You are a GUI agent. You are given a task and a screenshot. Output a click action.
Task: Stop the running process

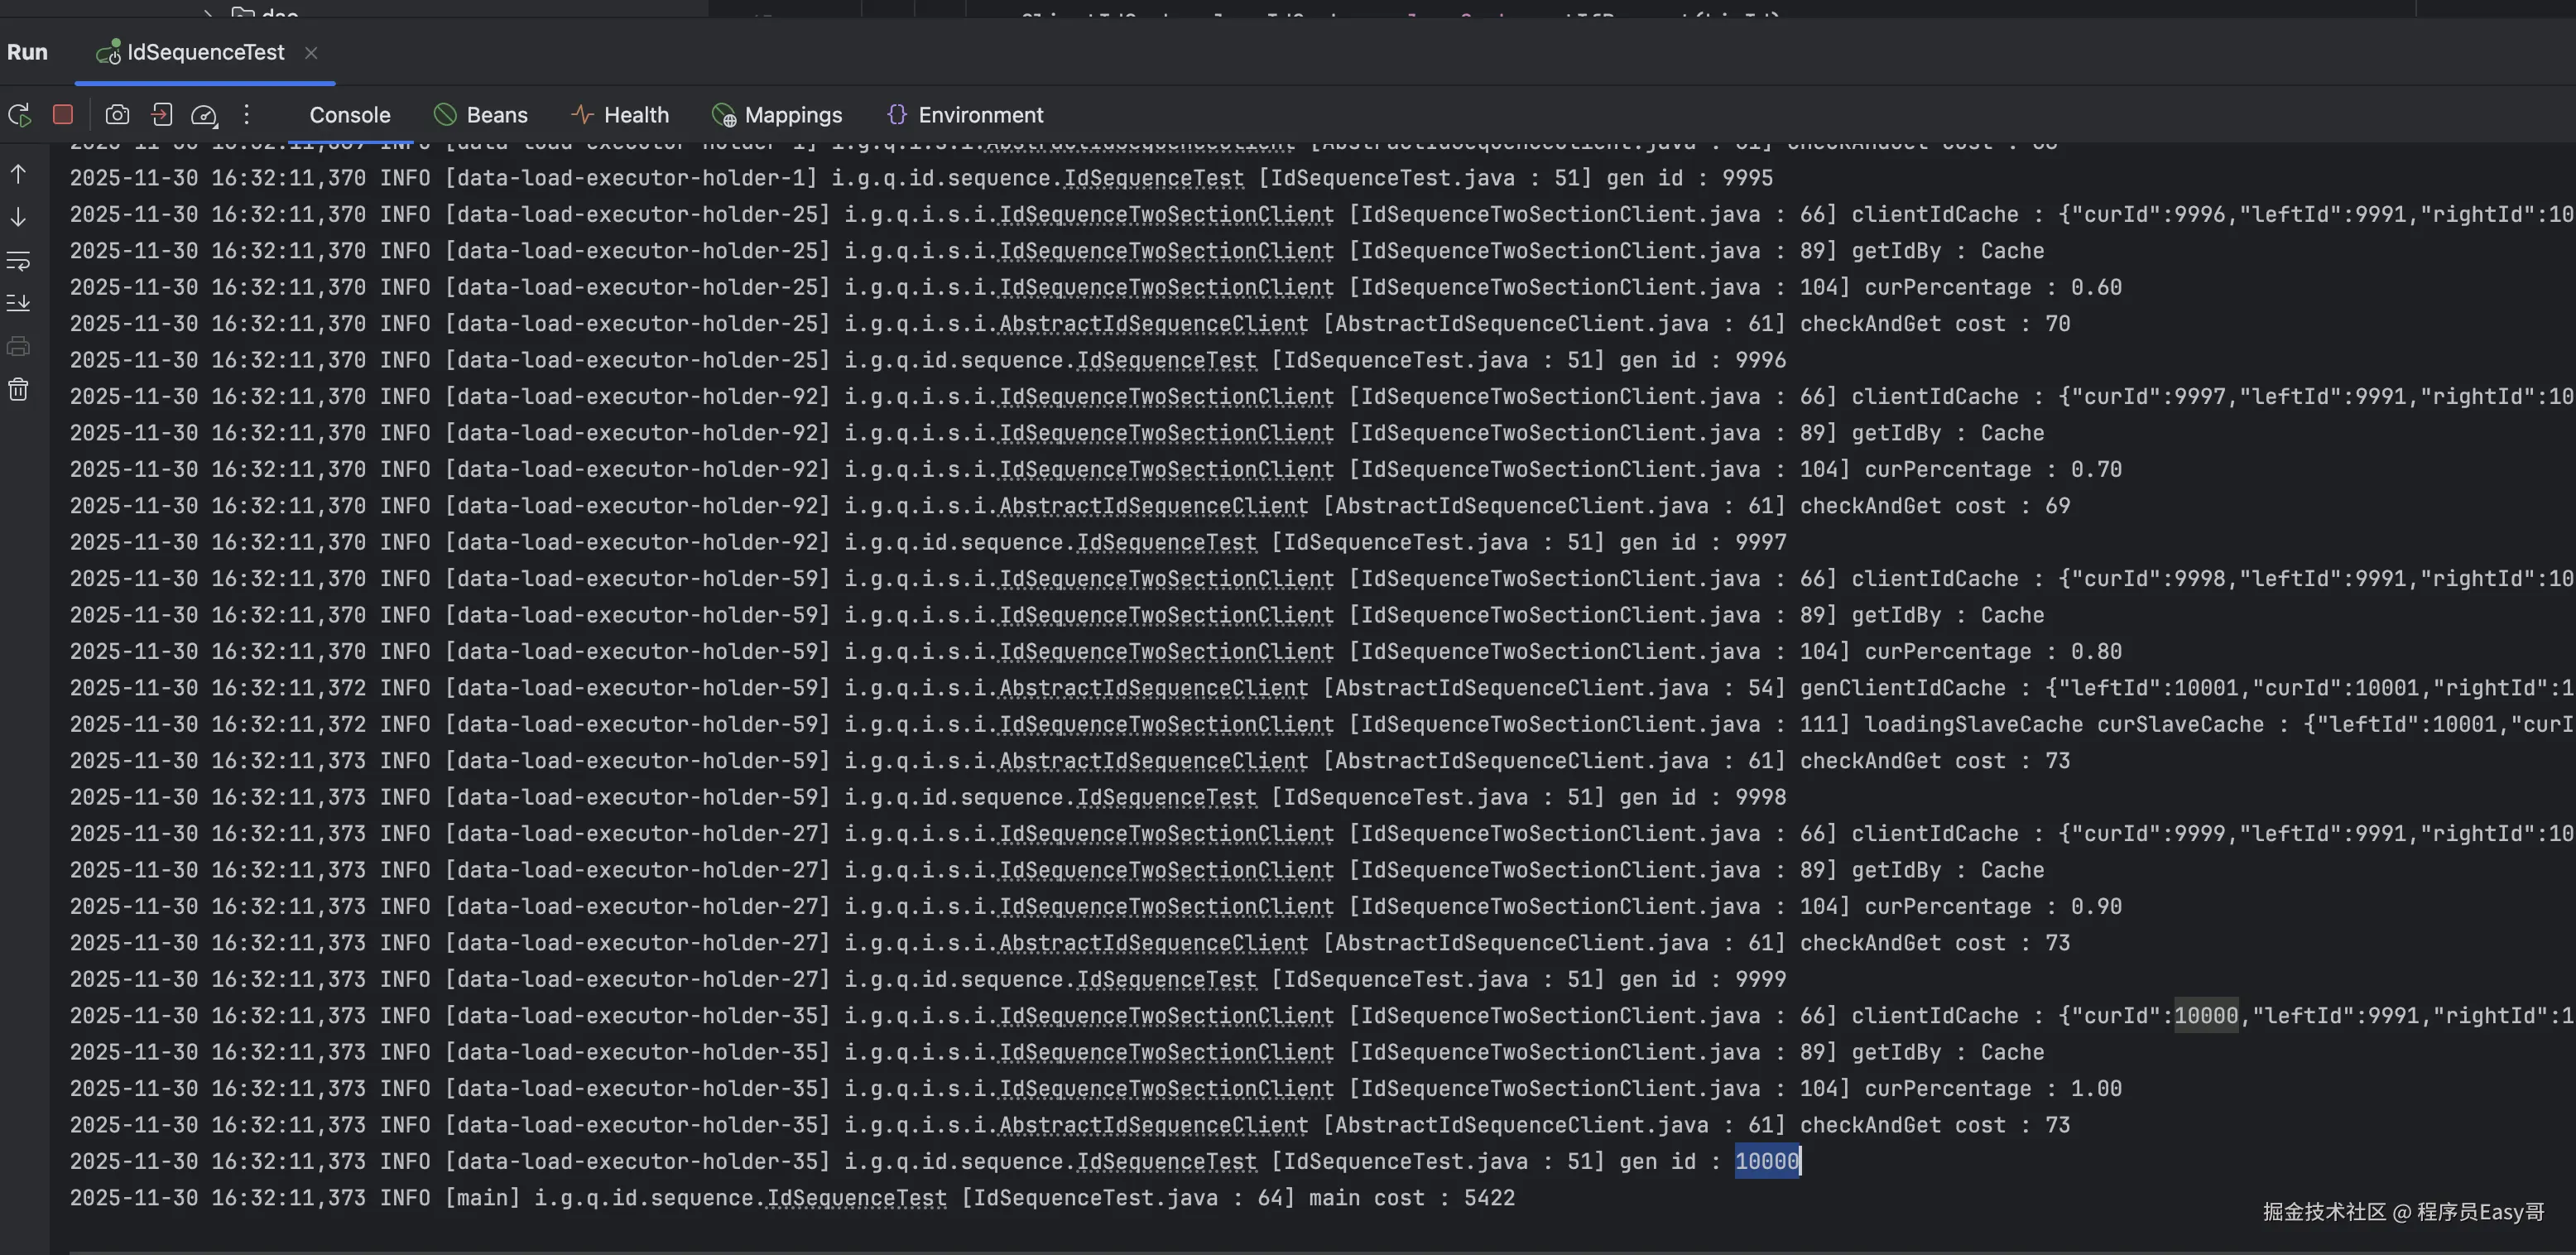coord(63,115)
